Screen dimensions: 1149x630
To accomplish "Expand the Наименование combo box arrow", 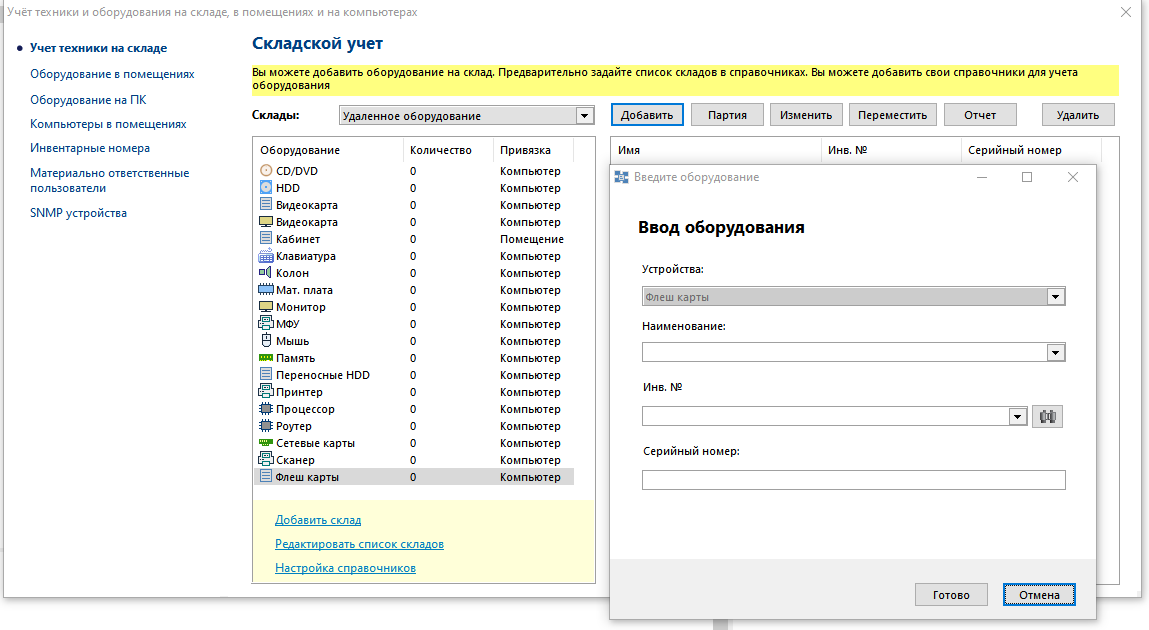I will 1055,352.
